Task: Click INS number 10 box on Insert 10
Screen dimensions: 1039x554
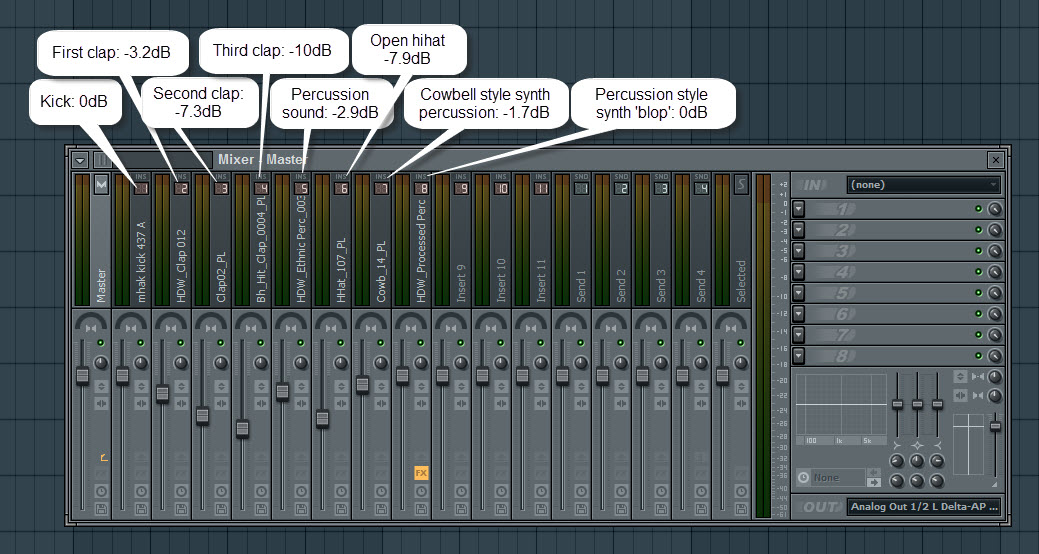Action: point(501,189)
